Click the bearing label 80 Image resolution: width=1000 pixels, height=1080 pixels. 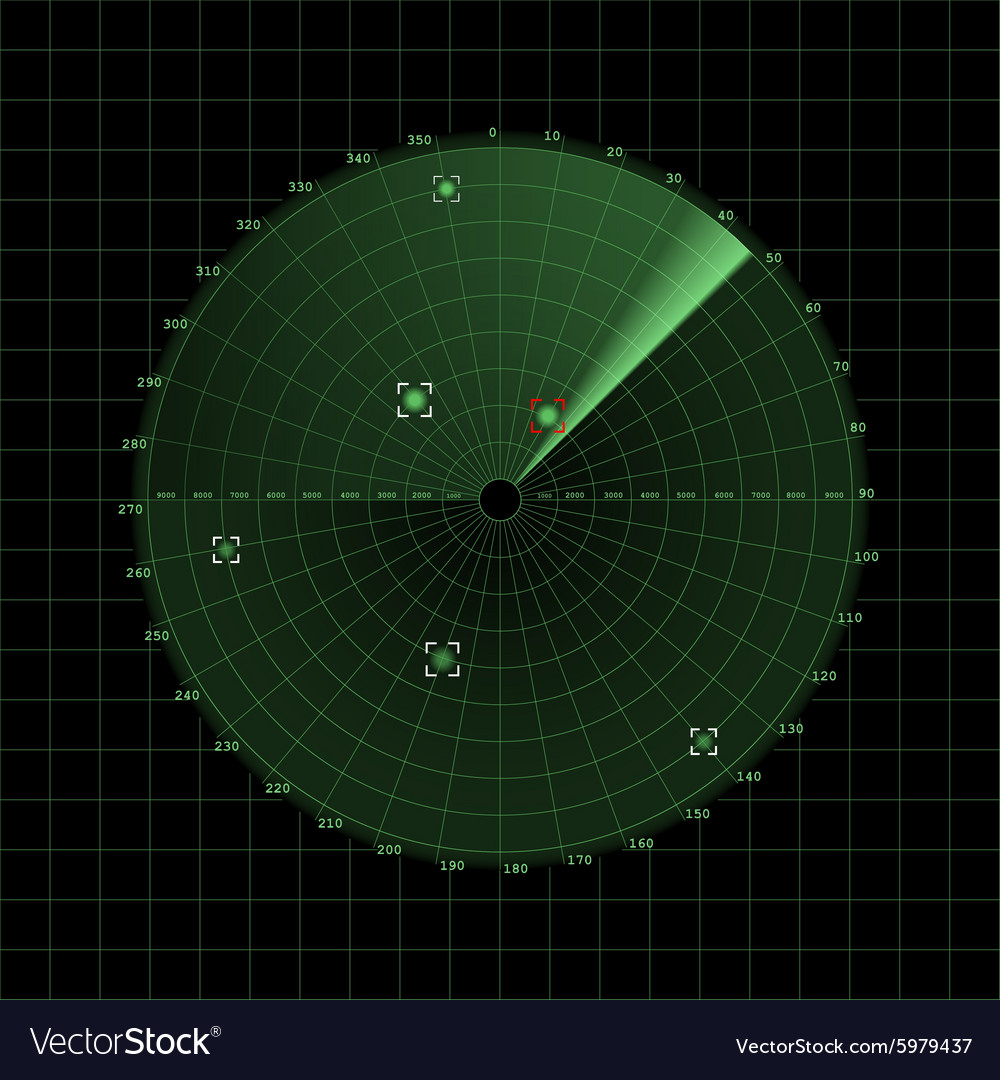pyautogui.click(x=858, y=427)
